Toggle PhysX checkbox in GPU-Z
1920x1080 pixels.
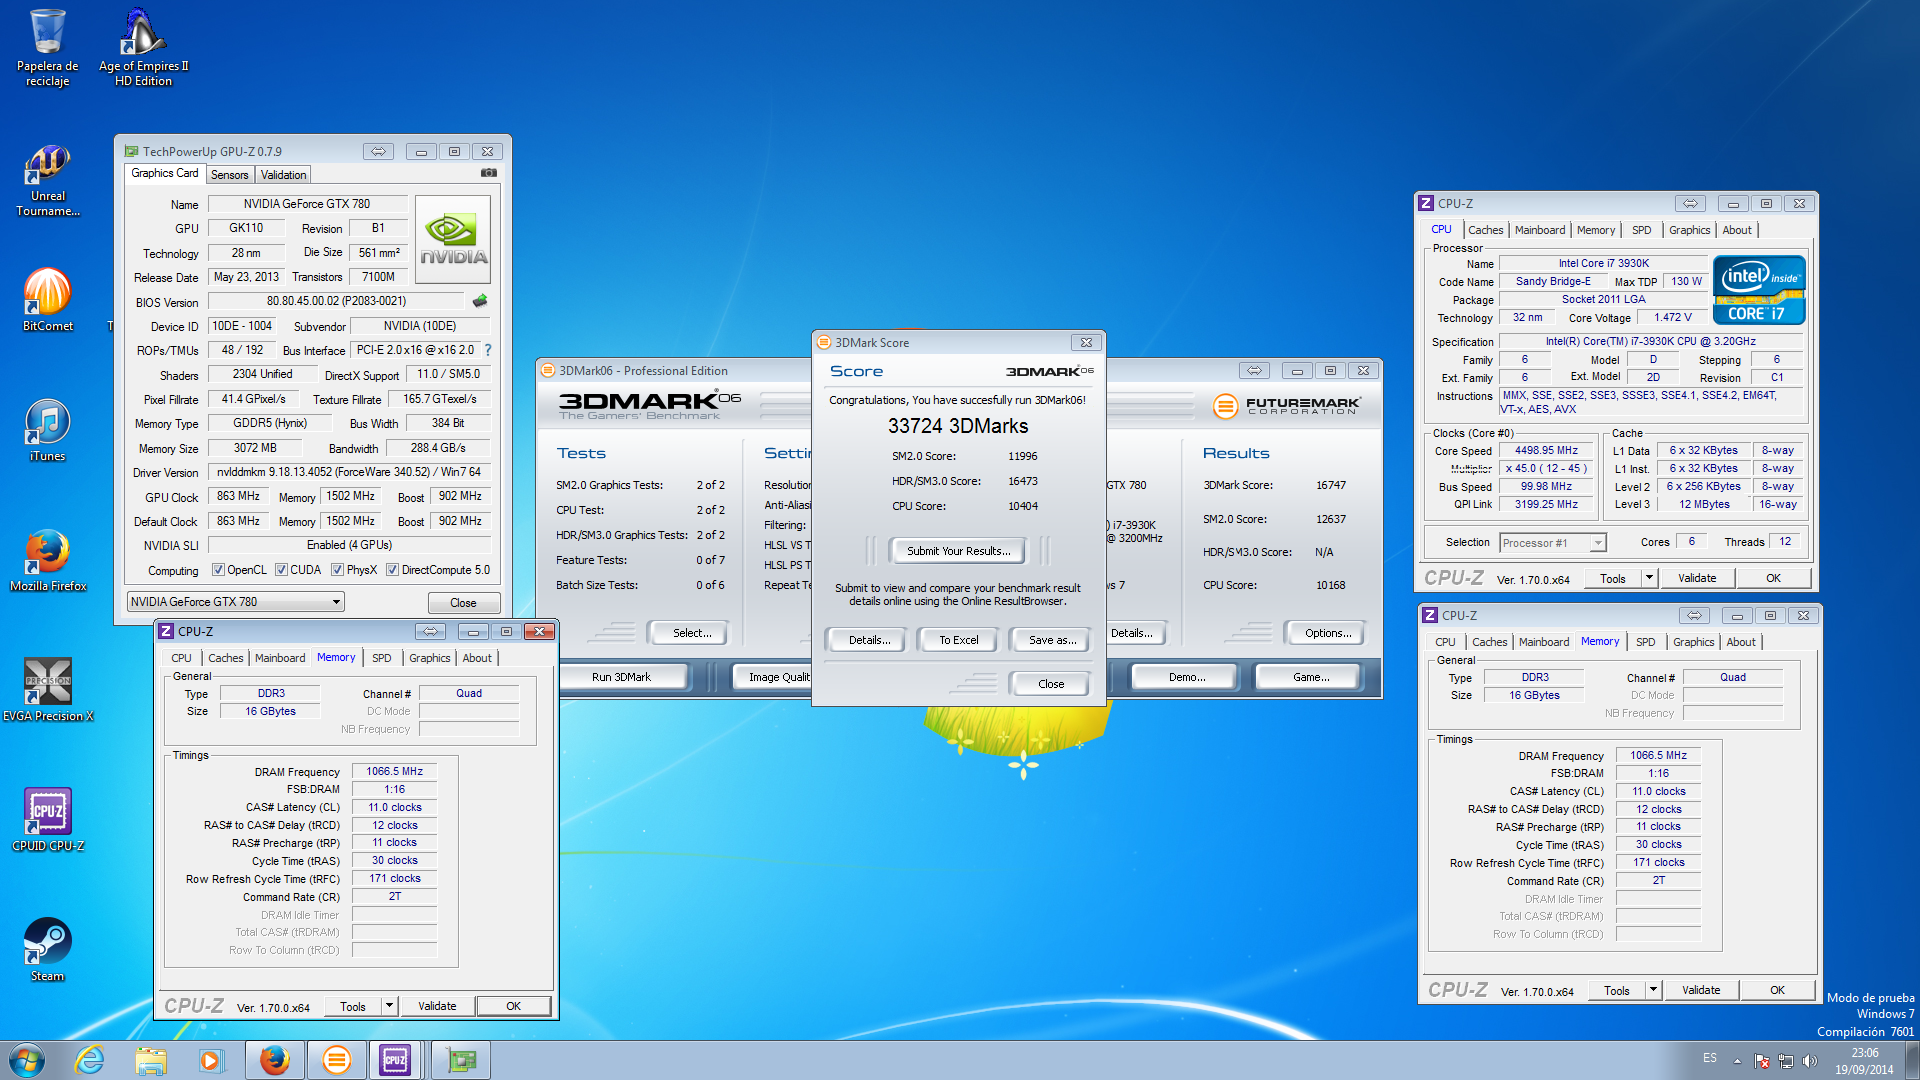coord(338,570)
